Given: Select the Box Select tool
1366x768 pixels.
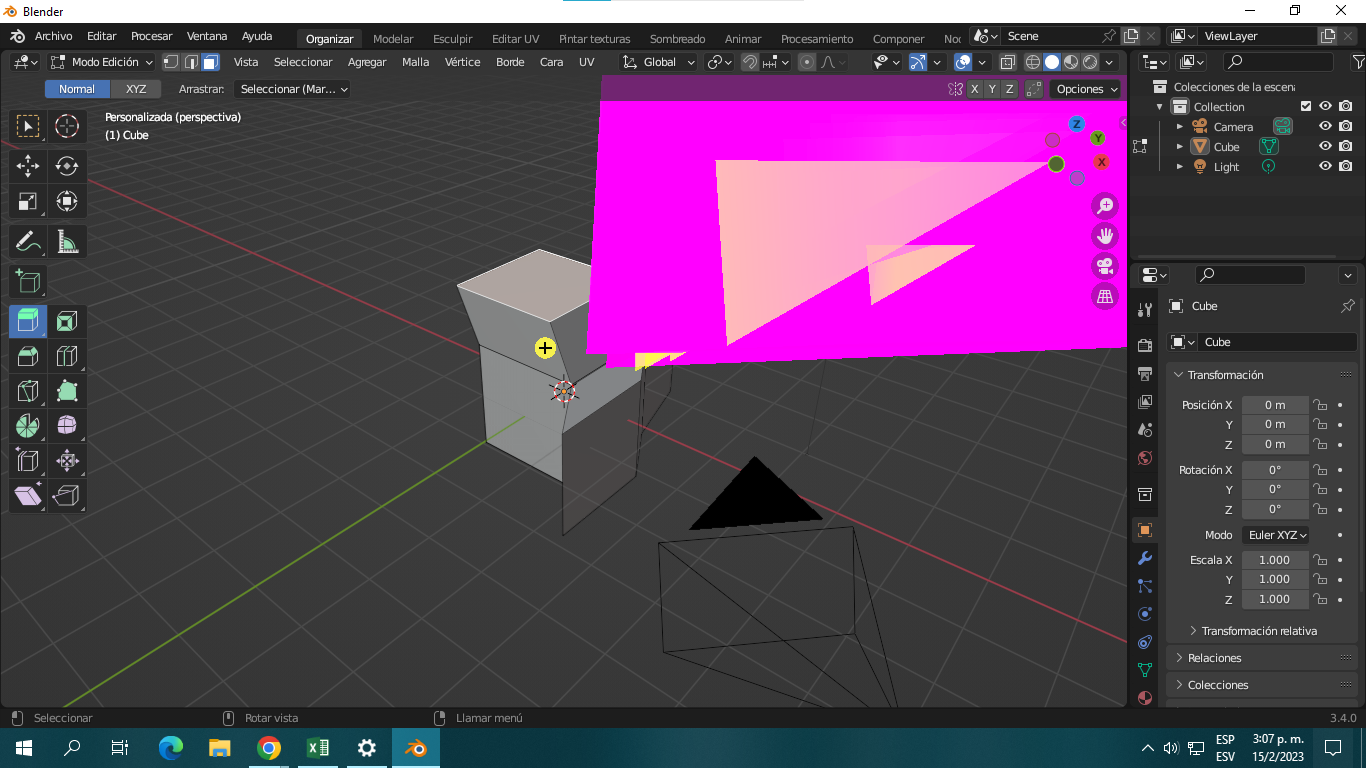Looking at the screenshot, I should (x=28, y=126).
